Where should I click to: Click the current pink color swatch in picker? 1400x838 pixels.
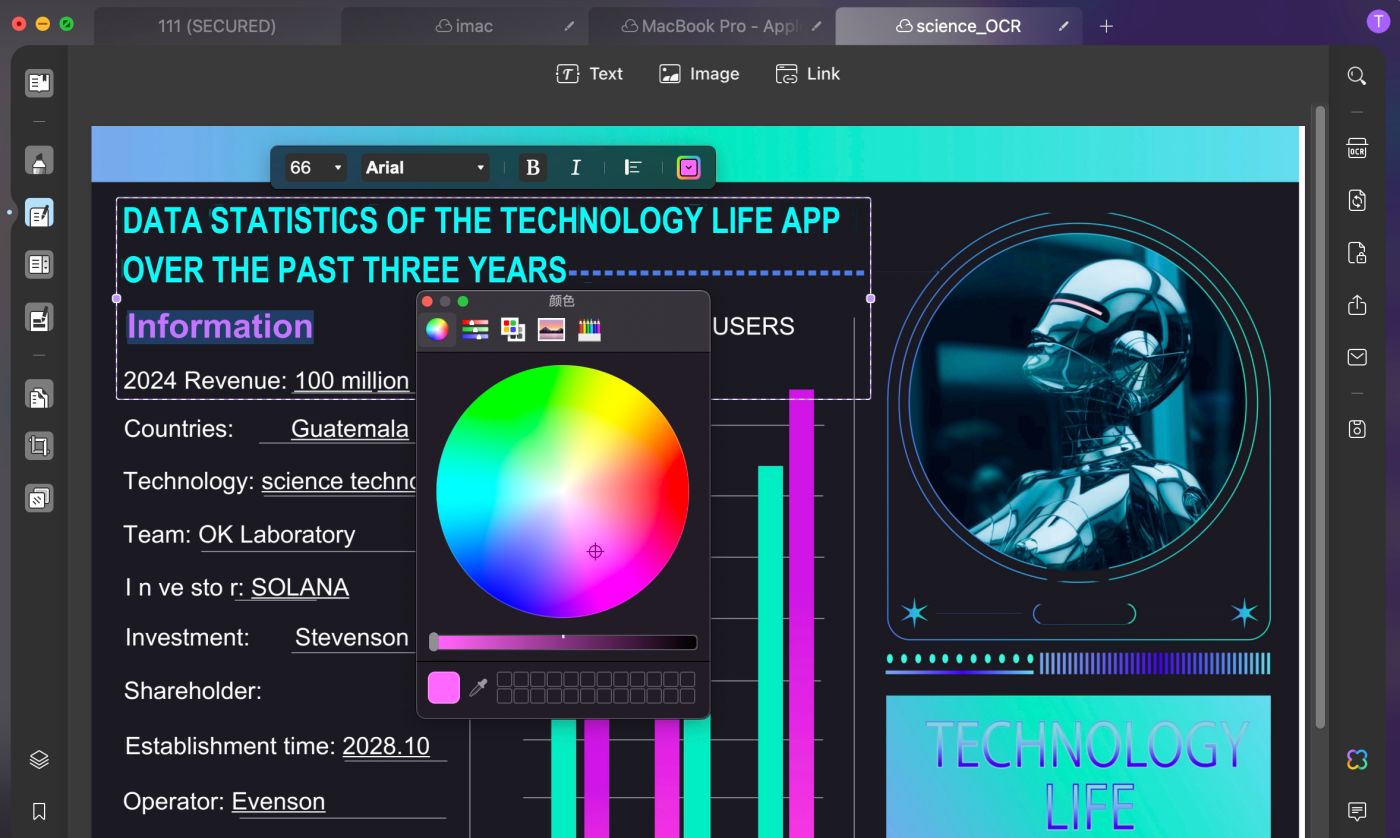(x=444, y=688)
